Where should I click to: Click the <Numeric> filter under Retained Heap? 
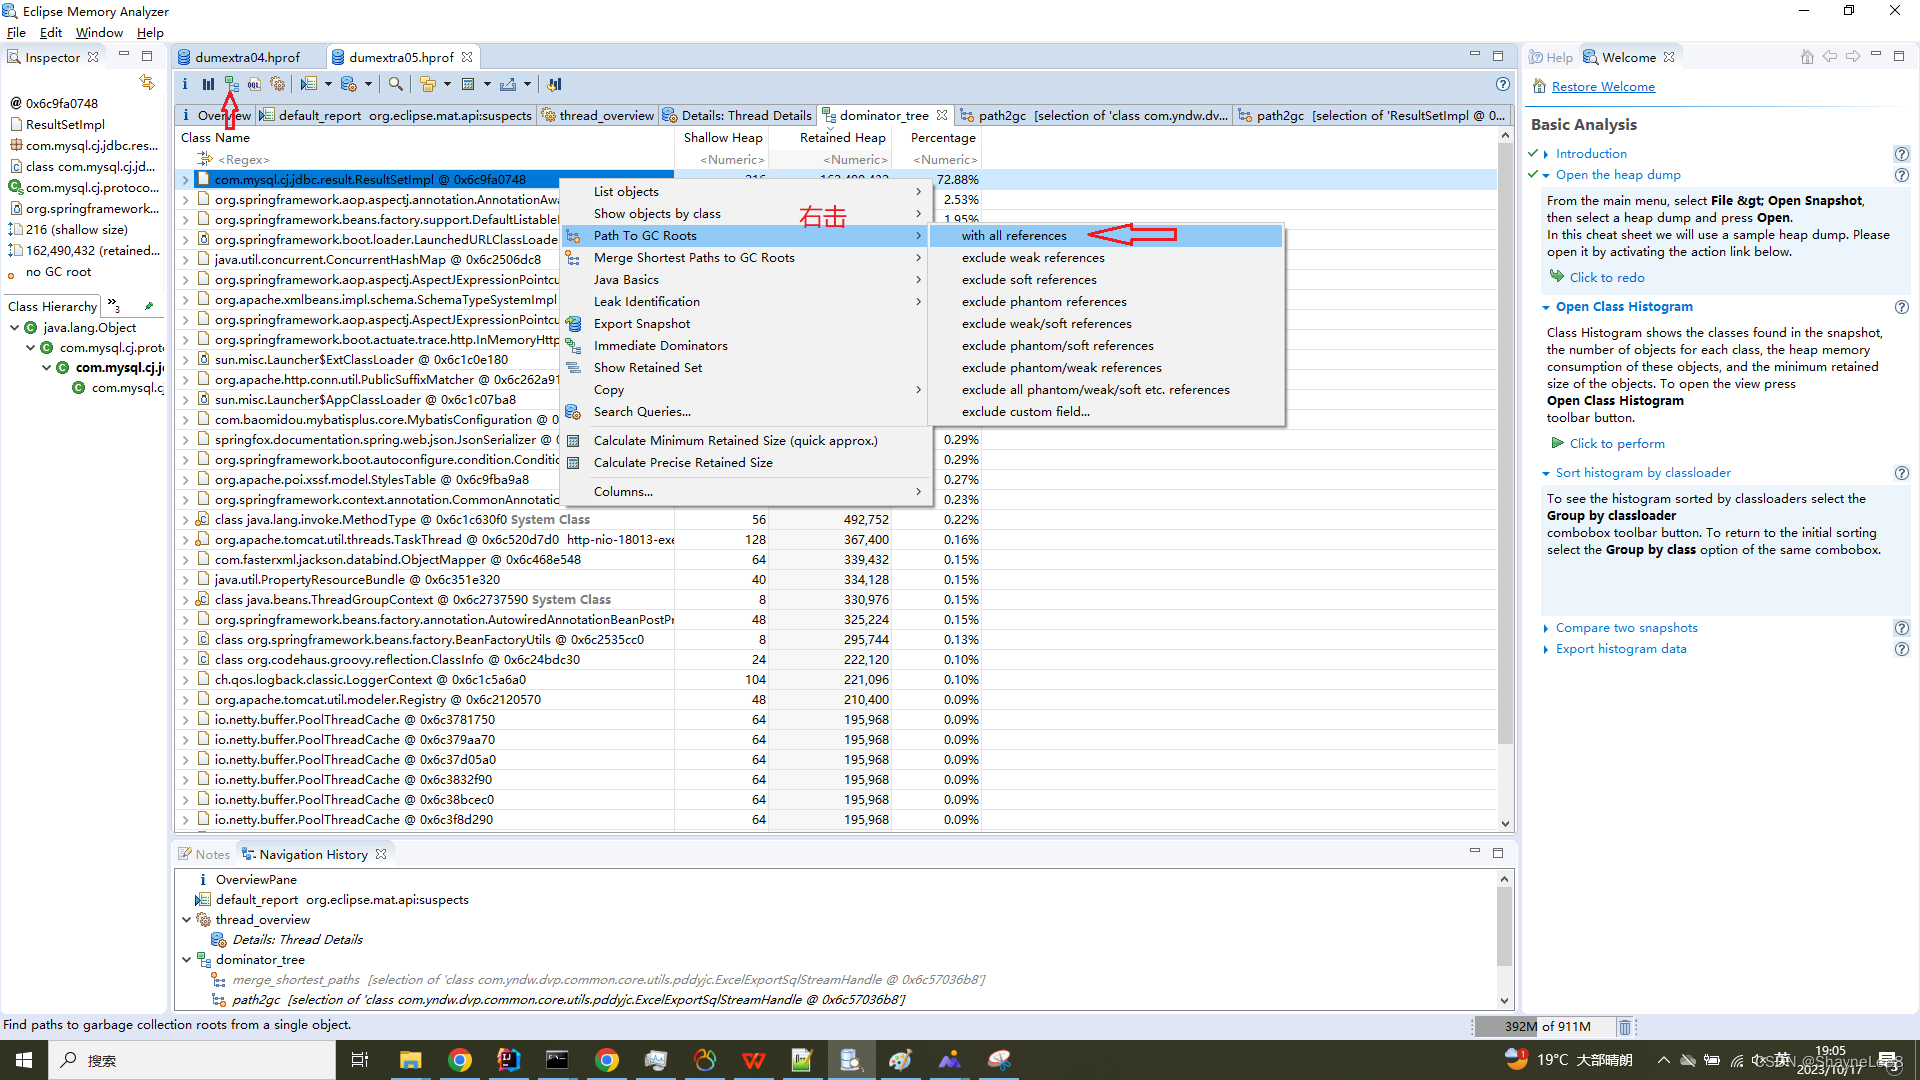point(855,160)
